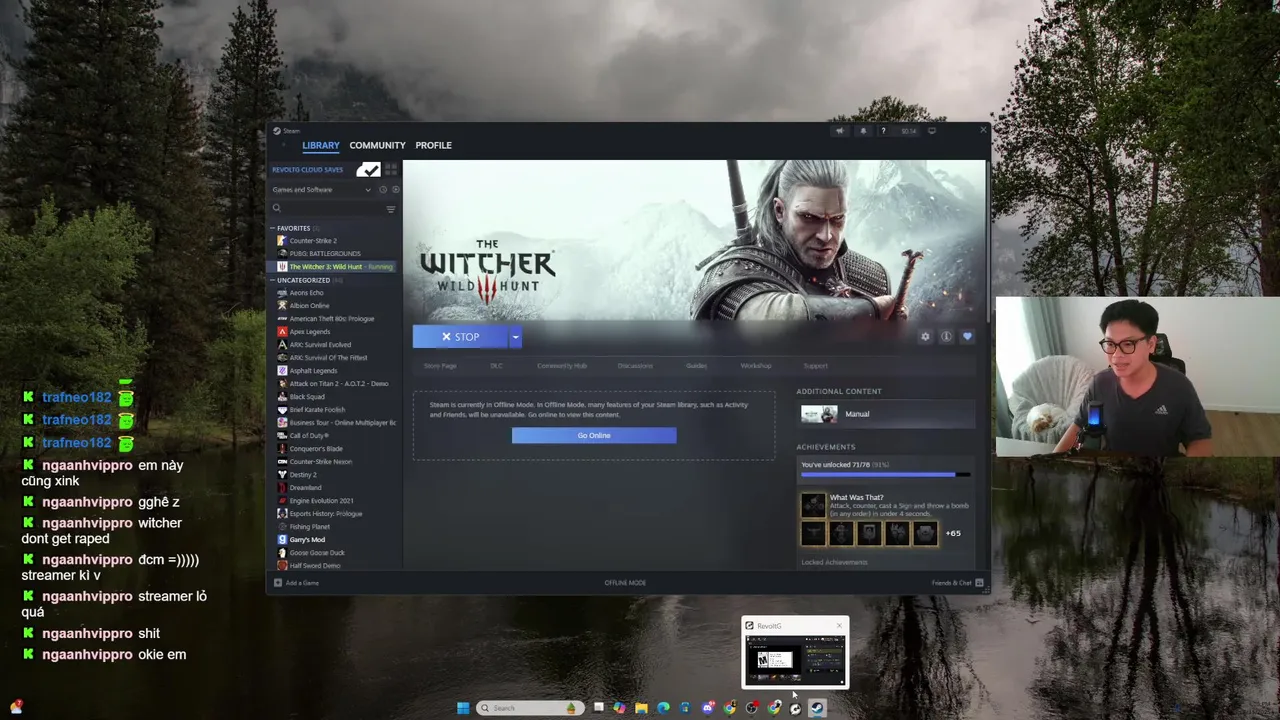
Task: Click the What Was That? achievement icon
Action: [x=813, y=503]
